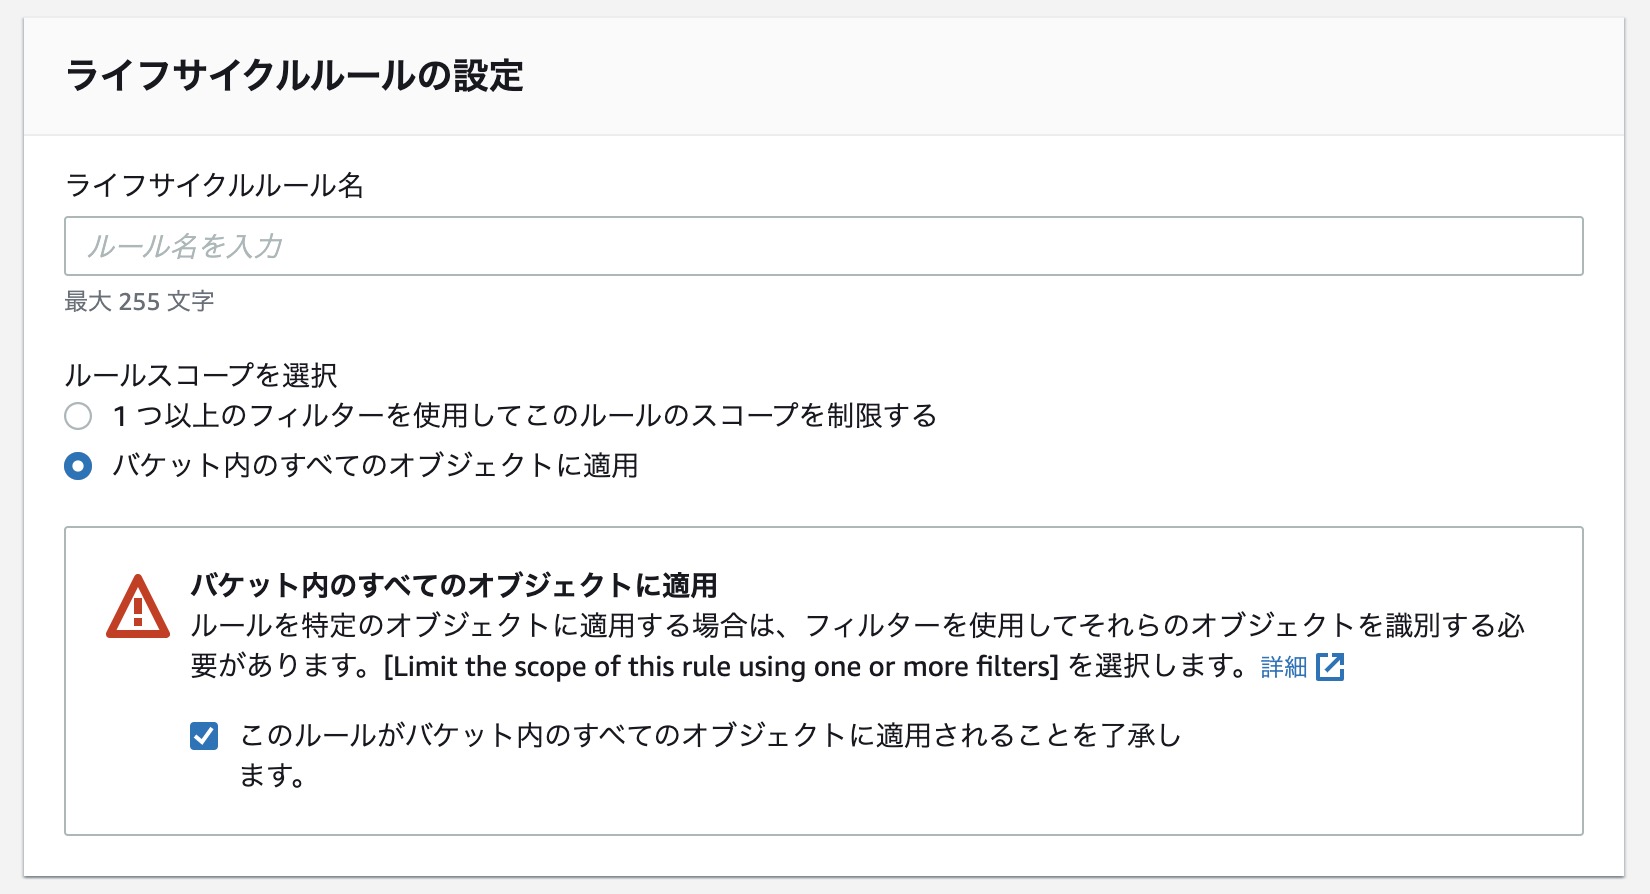
Task: Click the heading ライフサイクルルールの設定
Action: pyautogui.click(x=295, y=76)
